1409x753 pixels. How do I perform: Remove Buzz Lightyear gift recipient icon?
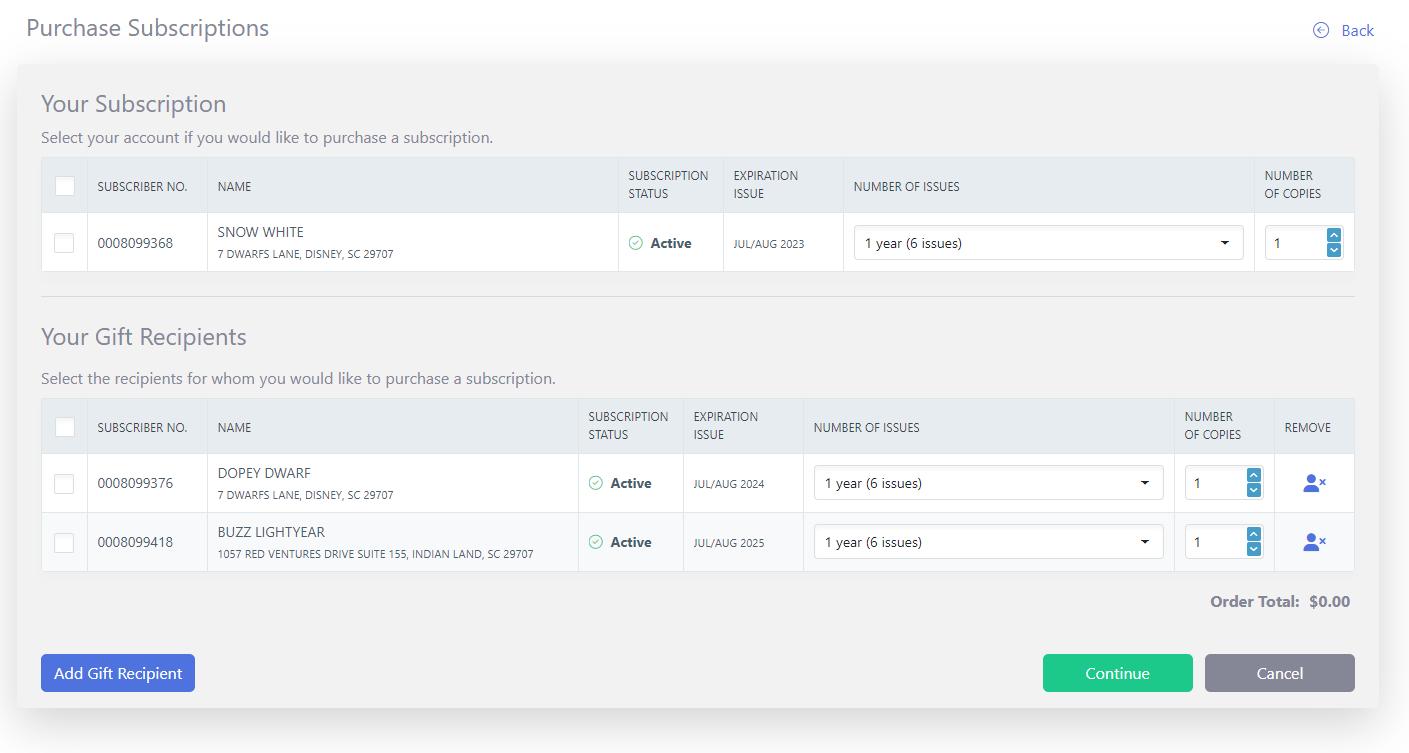(x=1314, y=542)
